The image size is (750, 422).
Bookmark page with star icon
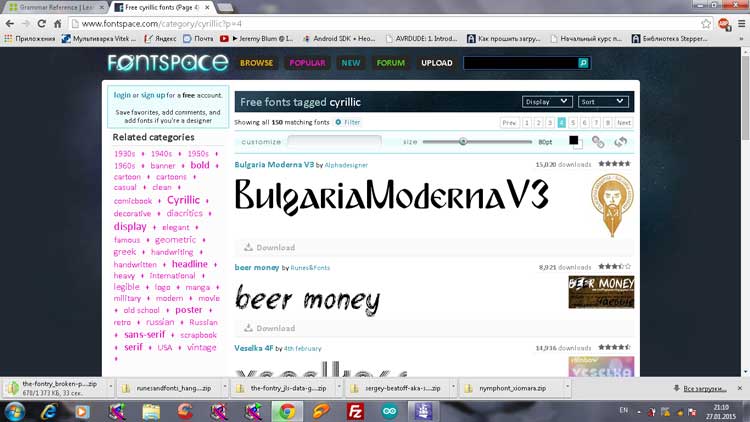[706, 23]
